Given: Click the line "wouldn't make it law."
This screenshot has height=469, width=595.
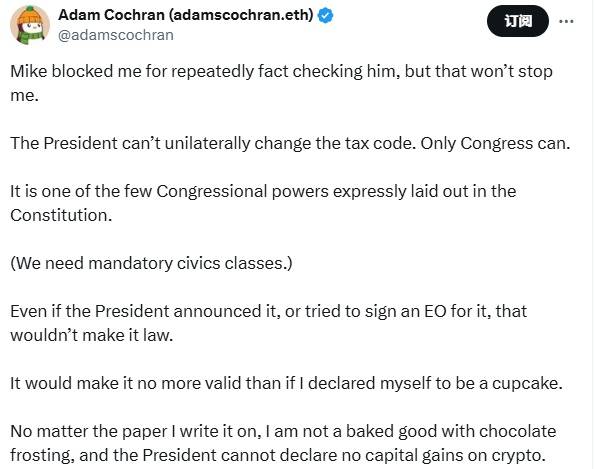Looking at the screenshot, I should pos(91,335).
